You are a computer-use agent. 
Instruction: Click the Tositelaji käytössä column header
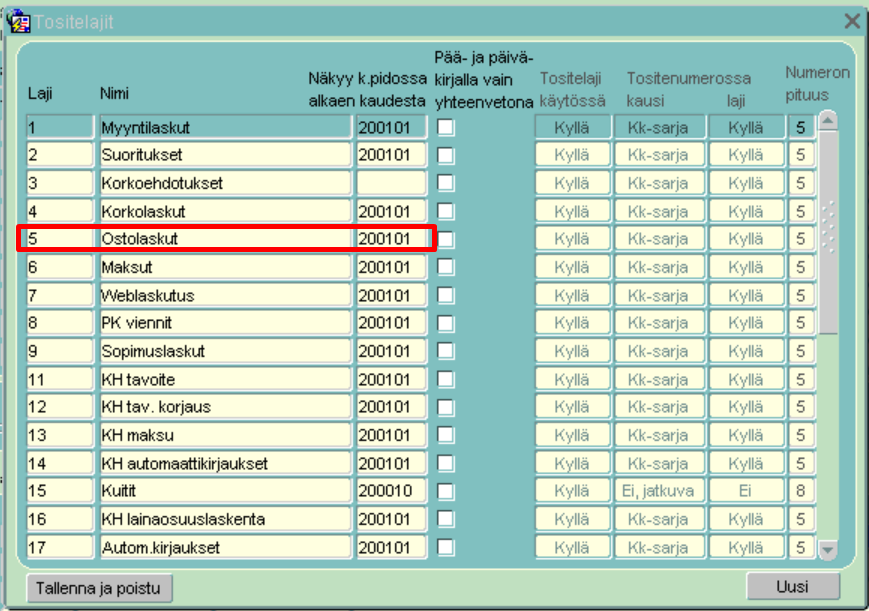click(x=572, y=90)
